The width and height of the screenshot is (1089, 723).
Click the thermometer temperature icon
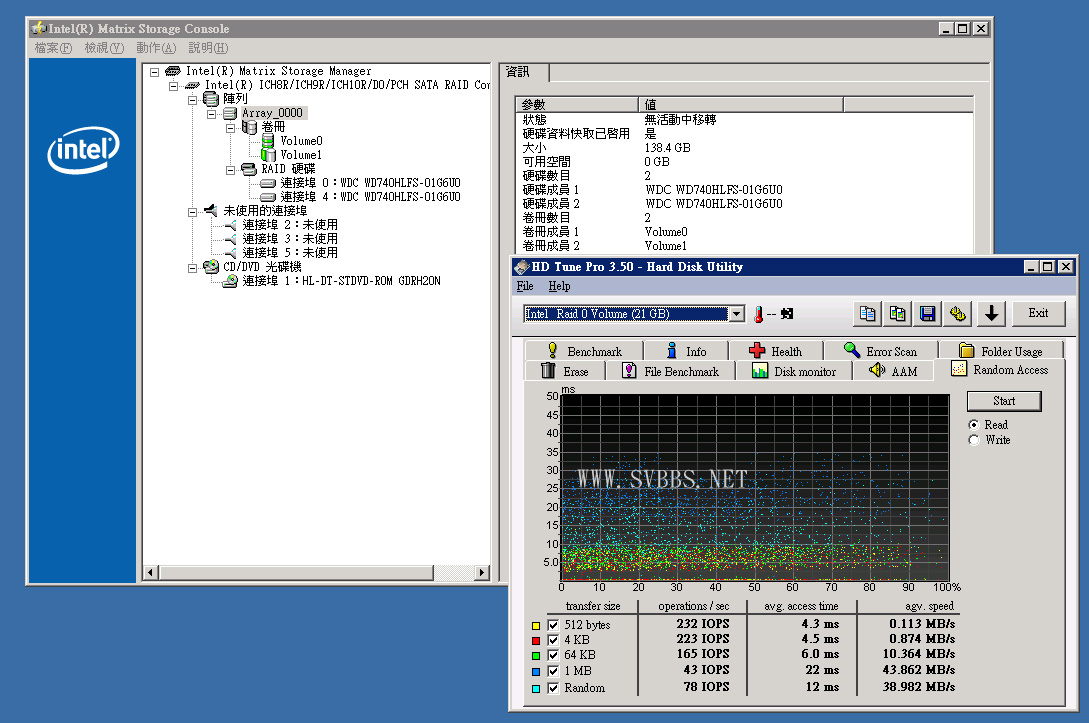(x=759, y=314)
